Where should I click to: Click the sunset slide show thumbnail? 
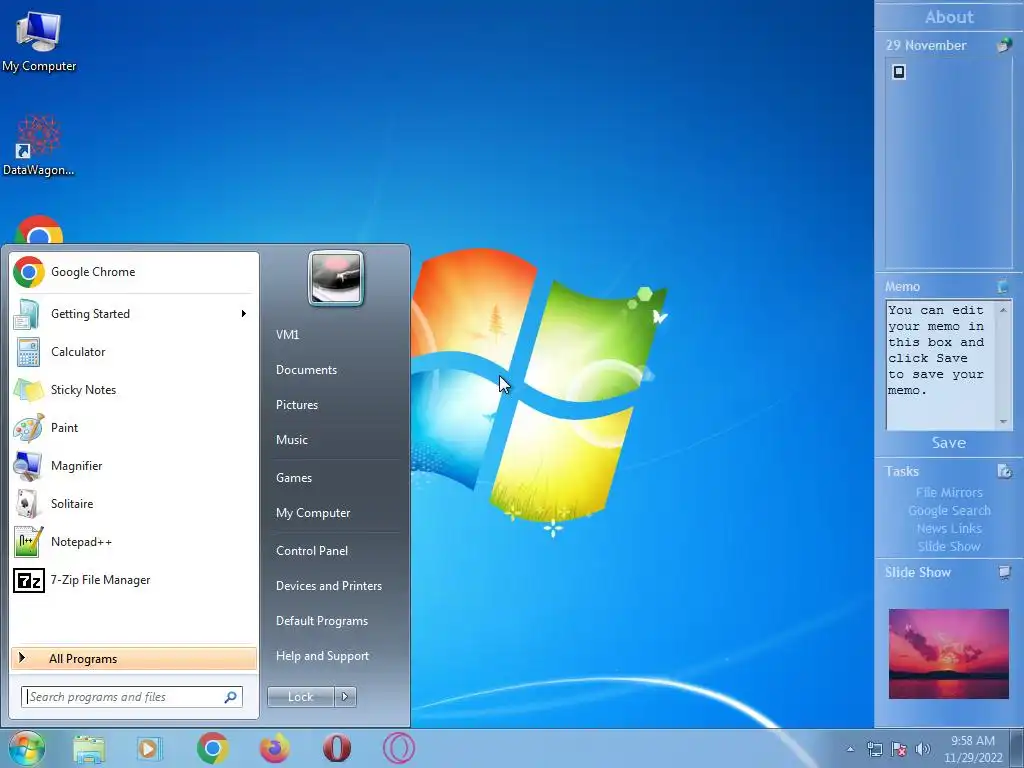coord(948,654)
